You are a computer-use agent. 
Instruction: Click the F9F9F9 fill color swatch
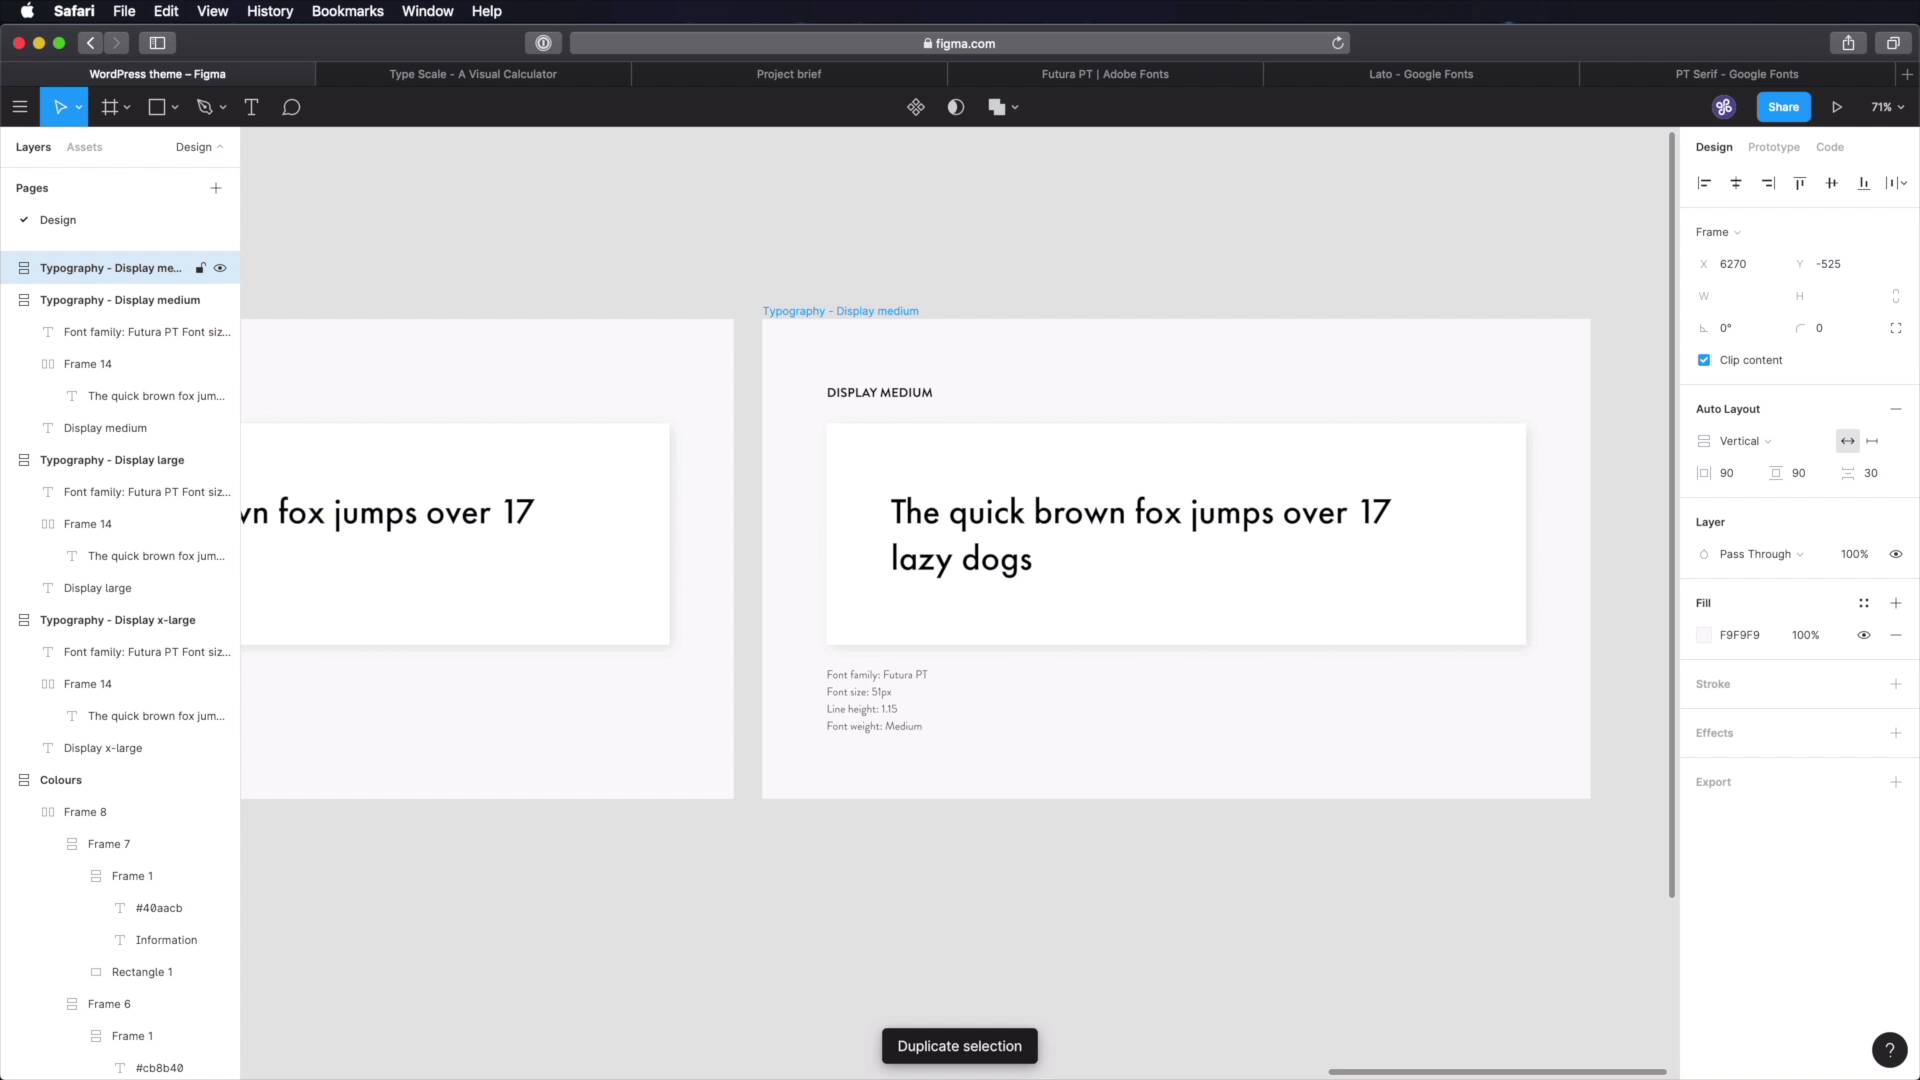1704,635
